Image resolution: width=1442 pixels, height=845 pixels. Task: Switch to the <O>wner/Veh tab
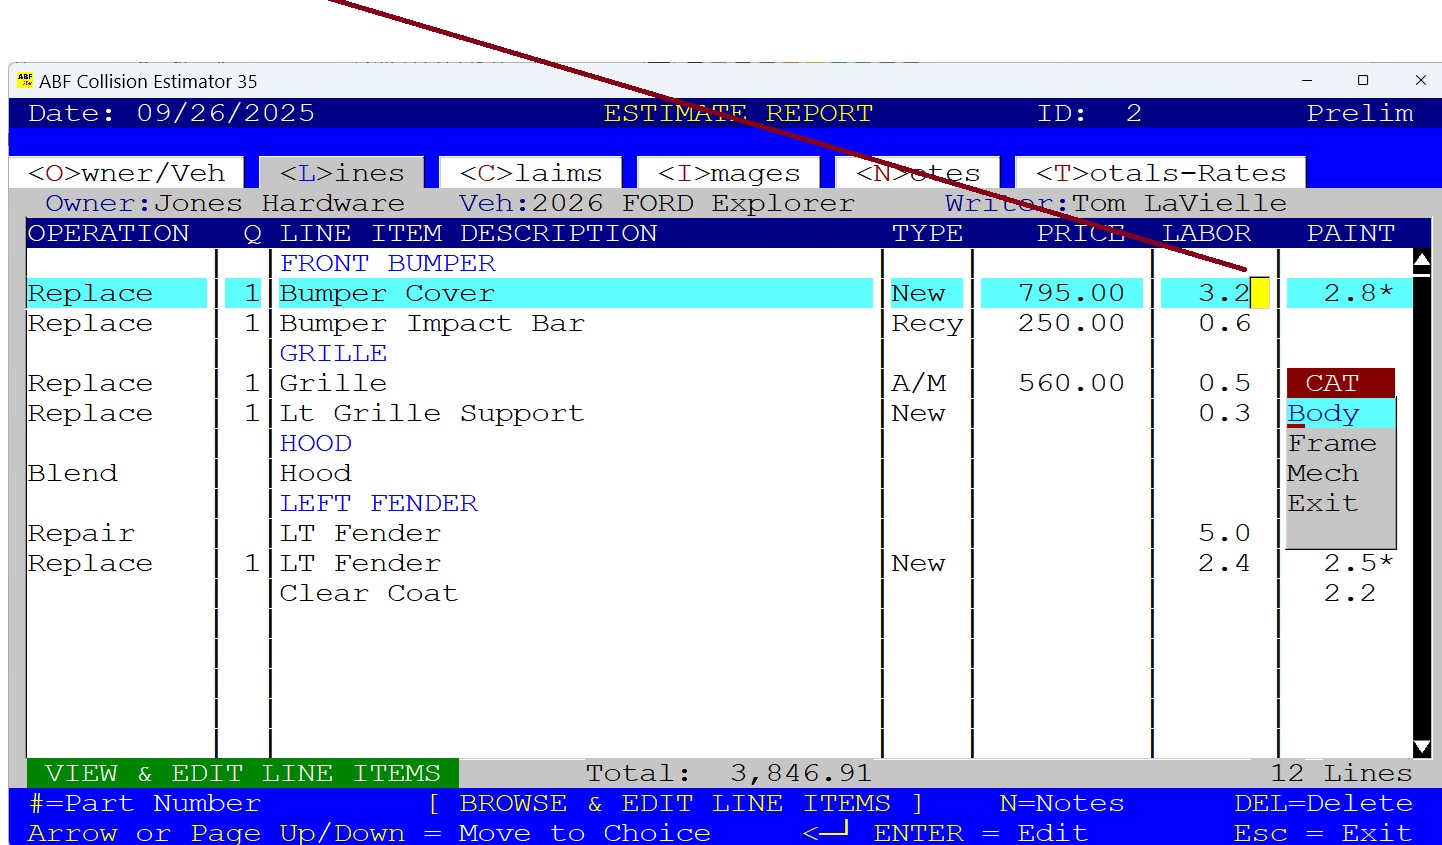pyautogui.click(x=127, y=171)
